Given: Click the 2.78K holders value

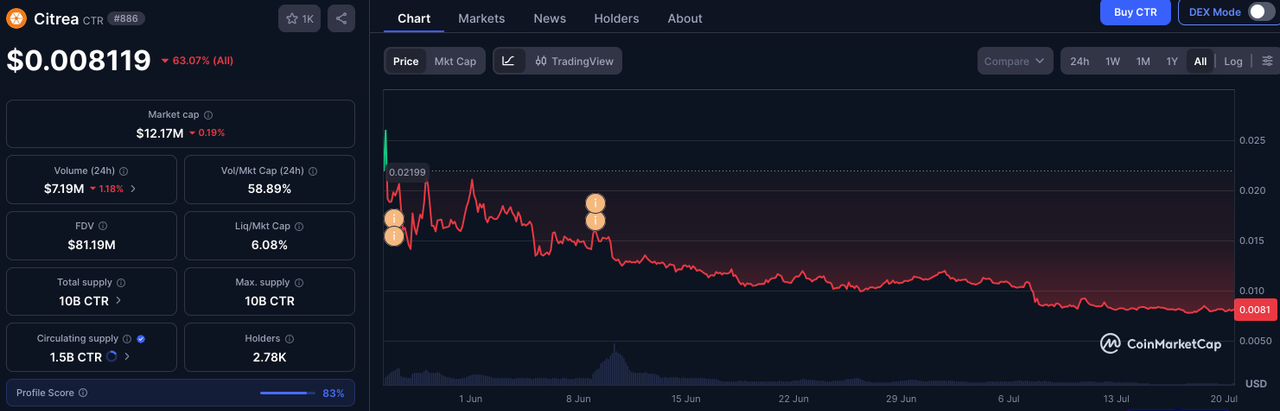Looking at the screenshot, I should pyautogui.click(x=269, y=357).
